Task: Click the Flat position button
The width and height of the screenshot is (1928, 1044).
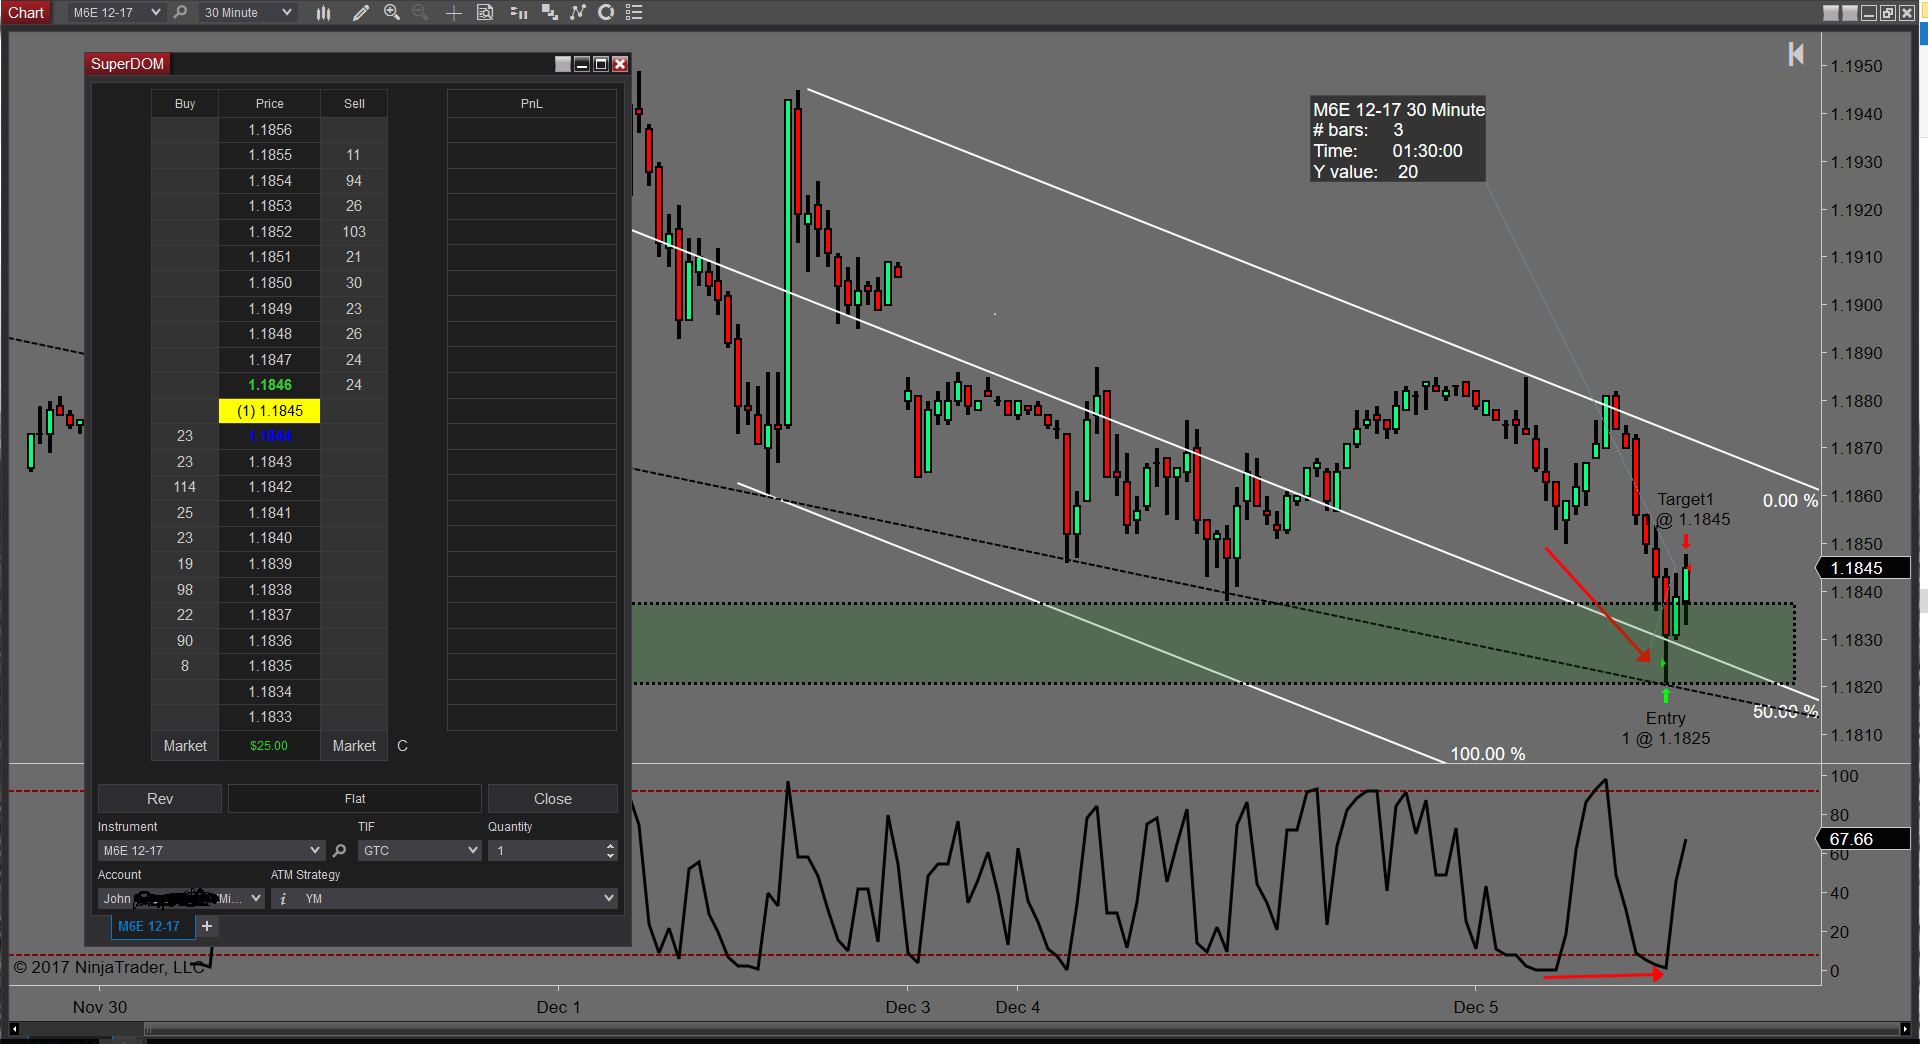Action: tap(355, 798)
